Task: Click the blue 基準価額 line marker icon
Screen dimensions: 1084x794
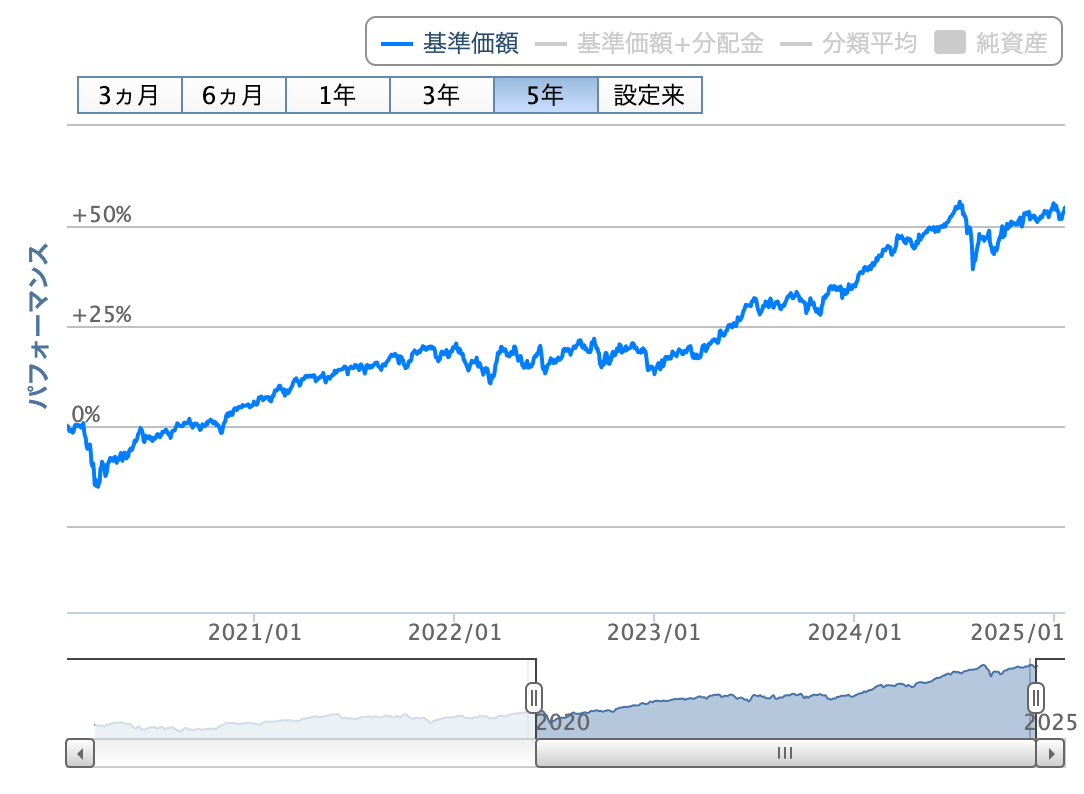Action: pos(397,44)
